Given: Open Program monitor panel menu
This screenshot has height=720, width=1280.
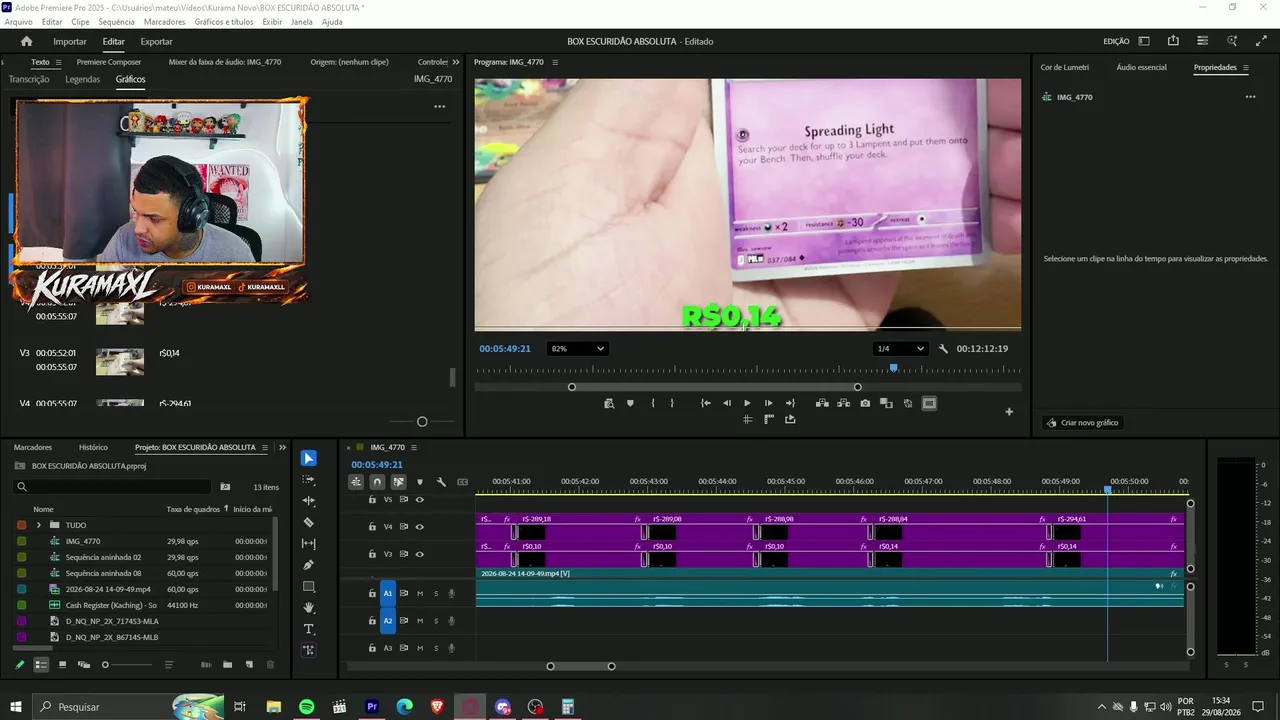Looking at the screenshot, I should pos(555,62).
